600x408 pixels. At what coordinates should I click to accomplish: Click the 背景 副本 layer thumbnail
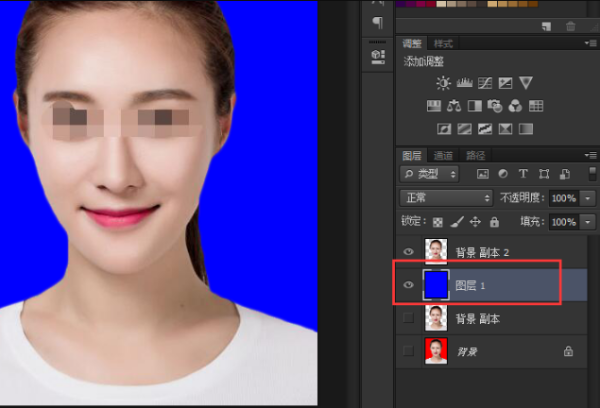[x=436, y=318]
